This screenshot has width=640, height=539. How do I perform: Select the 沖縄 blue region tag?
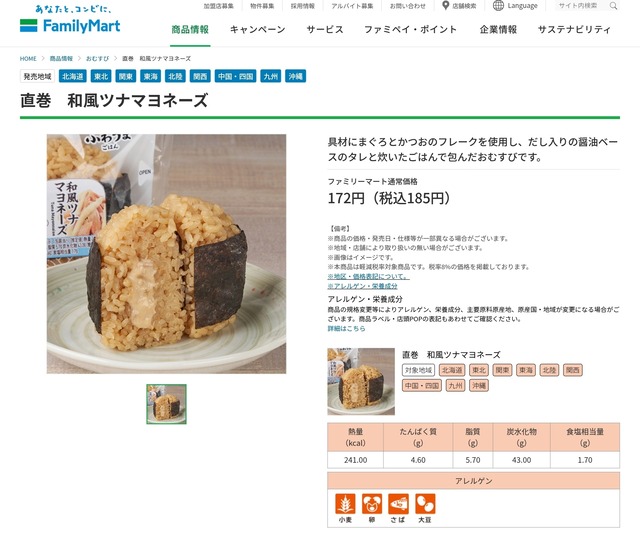pos(296,76)
